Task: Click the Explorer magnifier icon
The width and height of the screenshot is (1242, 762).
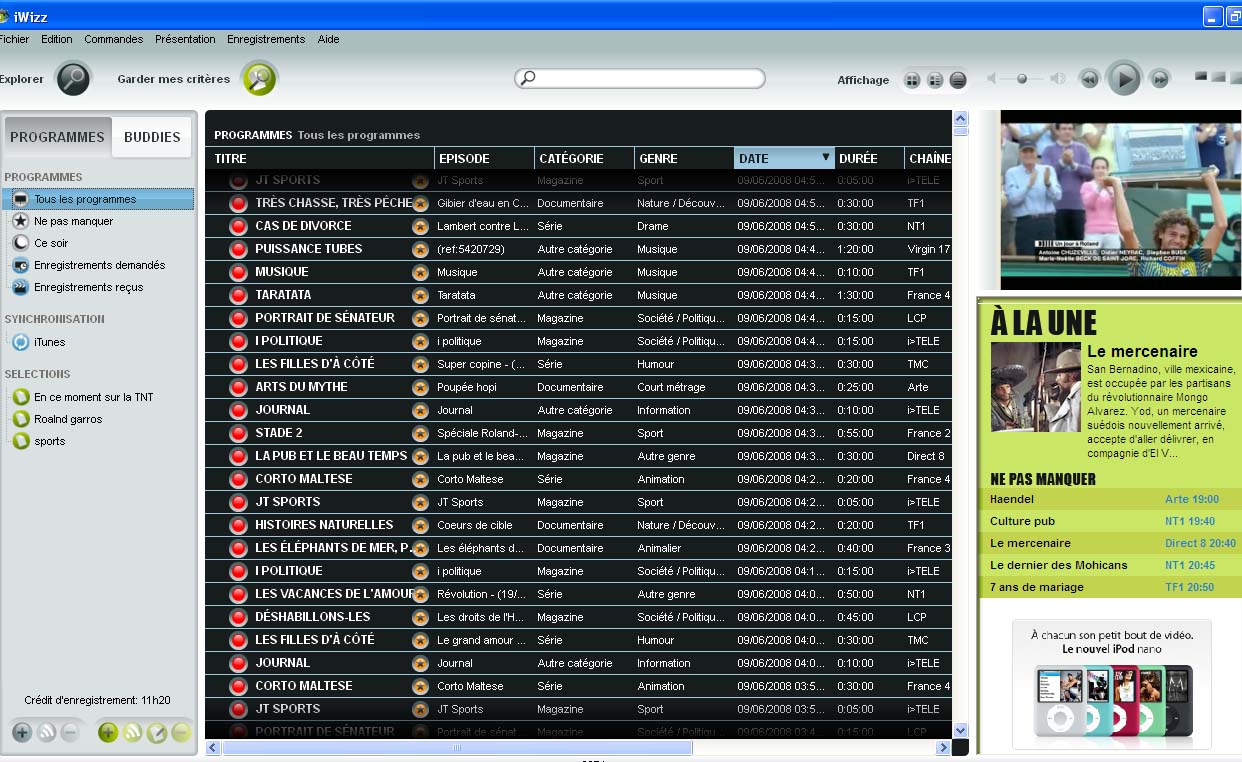Action: coord(73,79)
